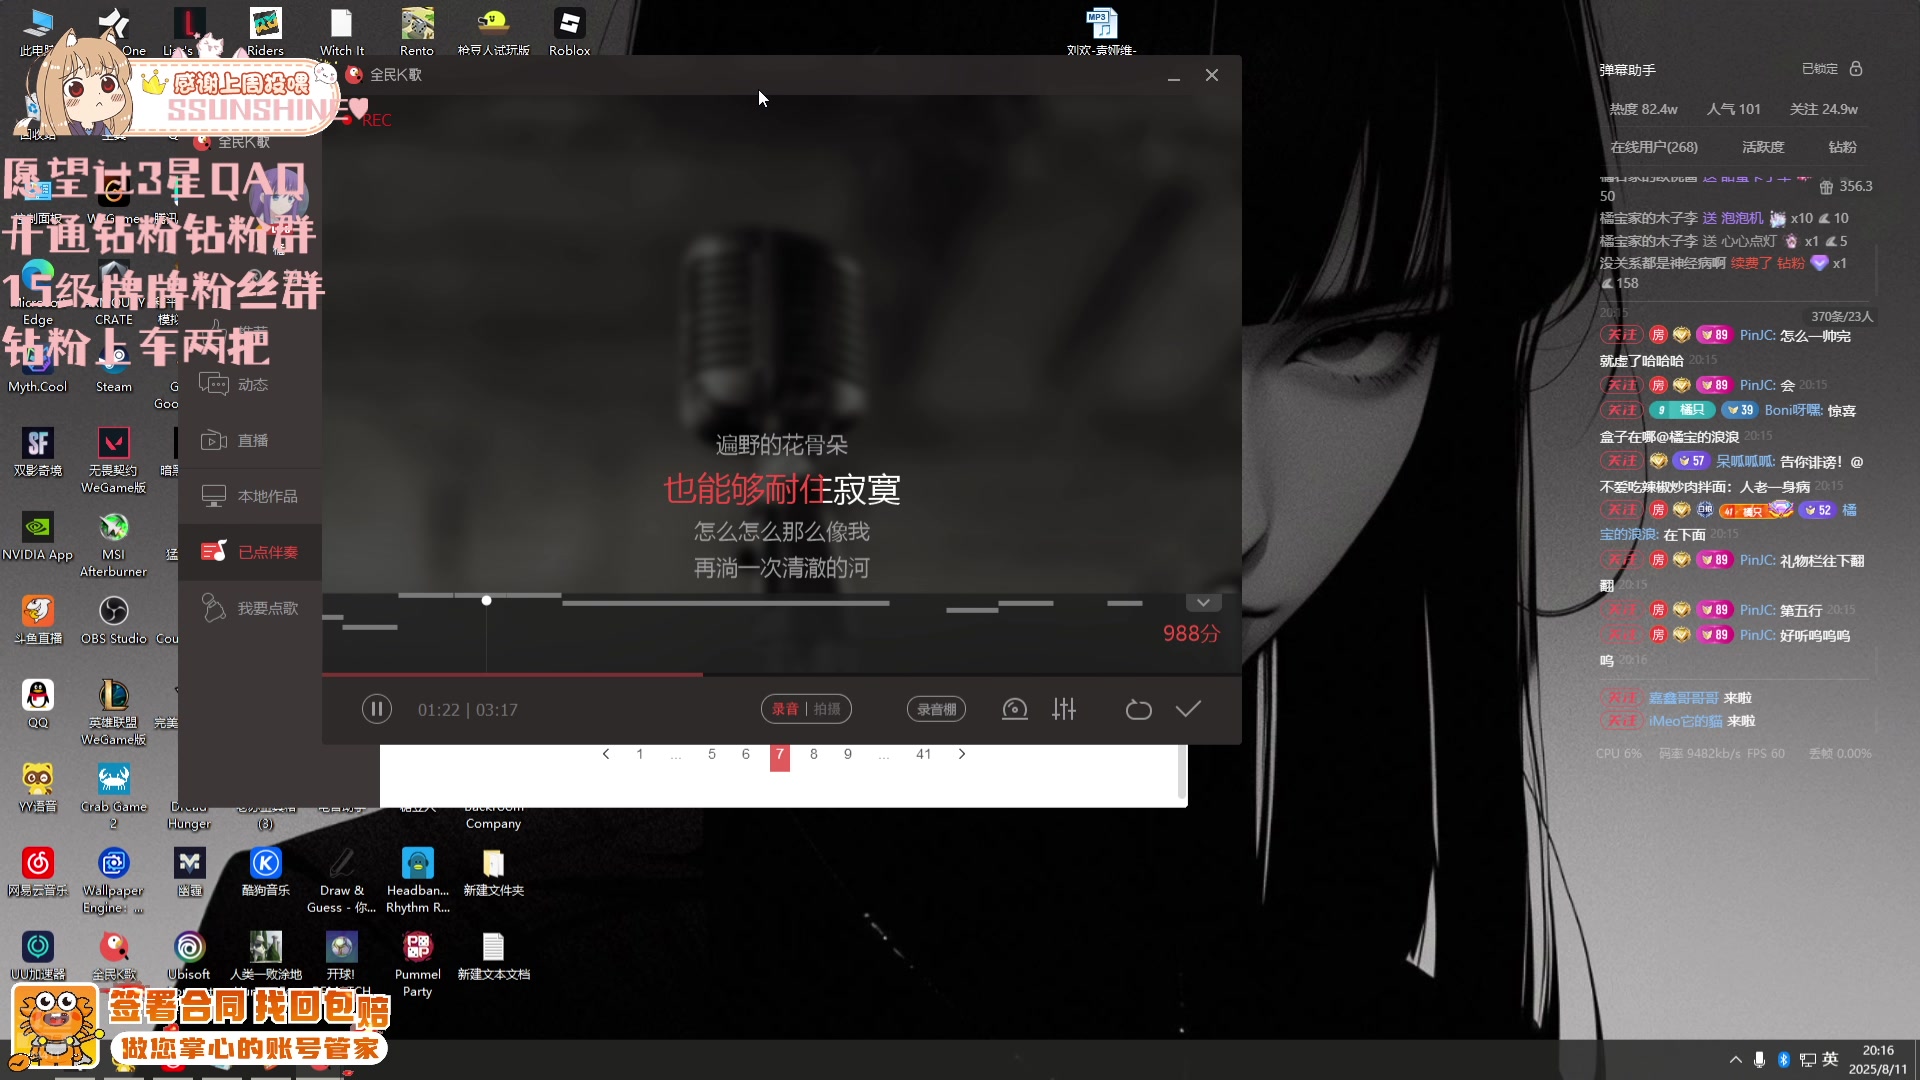Switch to 在线用户(268) tab
This screenshot has height=1080, width=1920.
point(1654,147)
